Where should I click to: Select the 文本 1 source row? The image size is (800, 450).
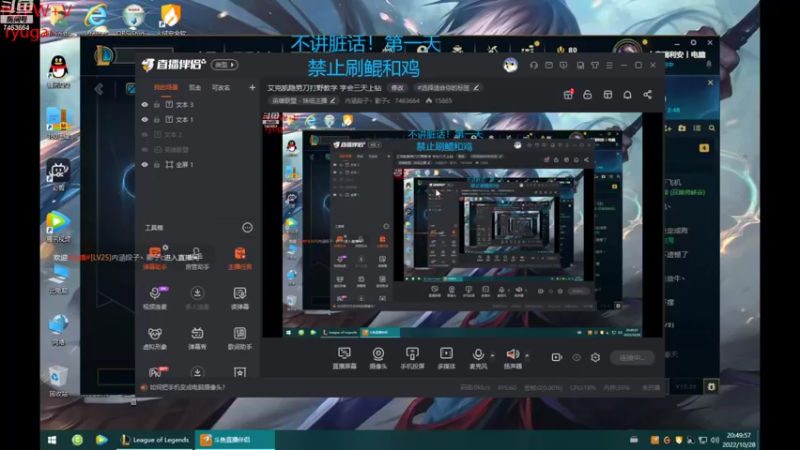click(x=198, y=119)
